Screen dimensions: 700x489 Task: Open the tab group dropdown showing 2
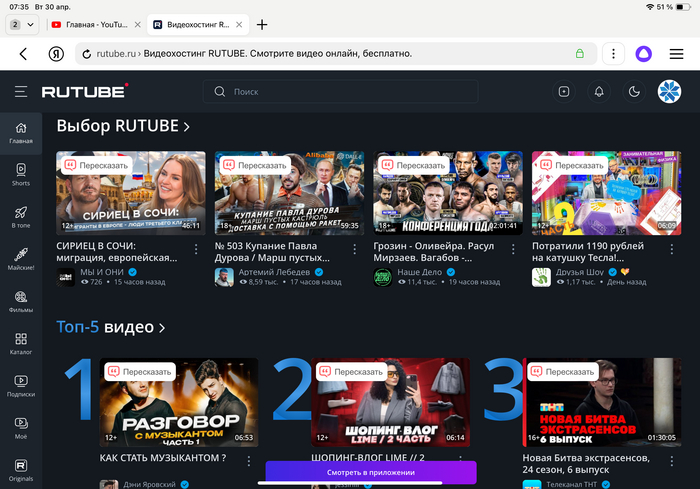(x=22, y=24)
